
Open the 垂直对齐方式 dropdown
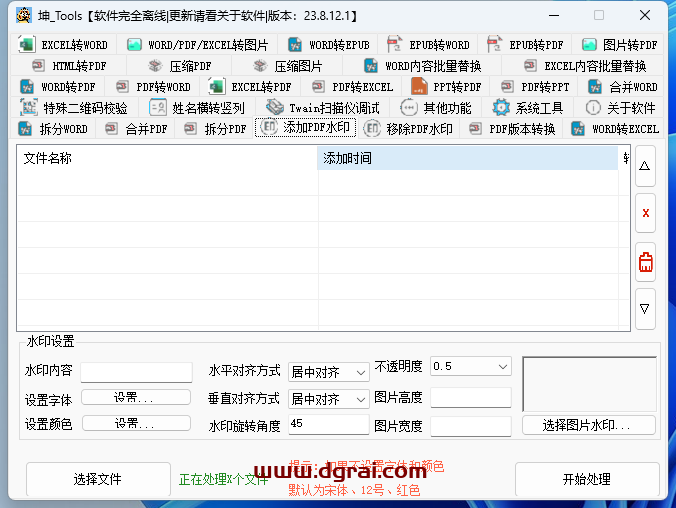329,399
